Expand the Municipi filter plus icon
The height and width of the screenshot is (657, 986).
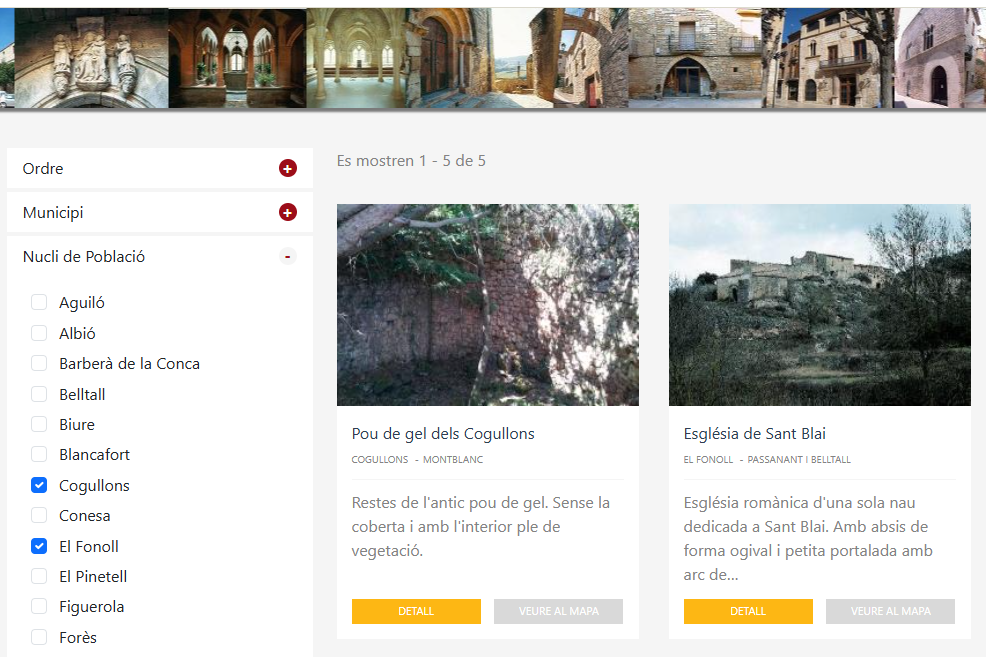pos(288,213)
